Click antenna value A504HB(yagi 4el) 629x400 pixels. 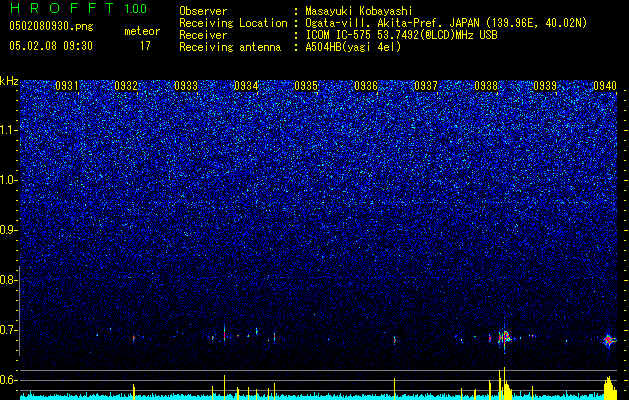353,47
